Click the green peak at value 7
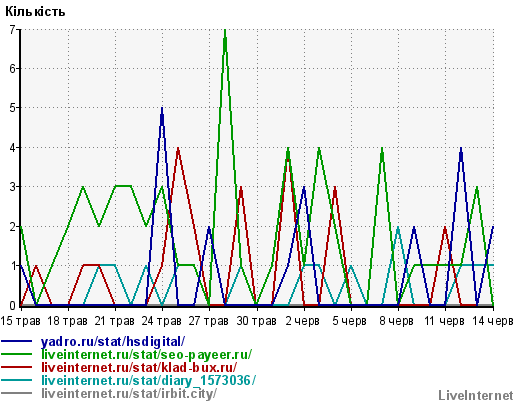 (225, 31)
